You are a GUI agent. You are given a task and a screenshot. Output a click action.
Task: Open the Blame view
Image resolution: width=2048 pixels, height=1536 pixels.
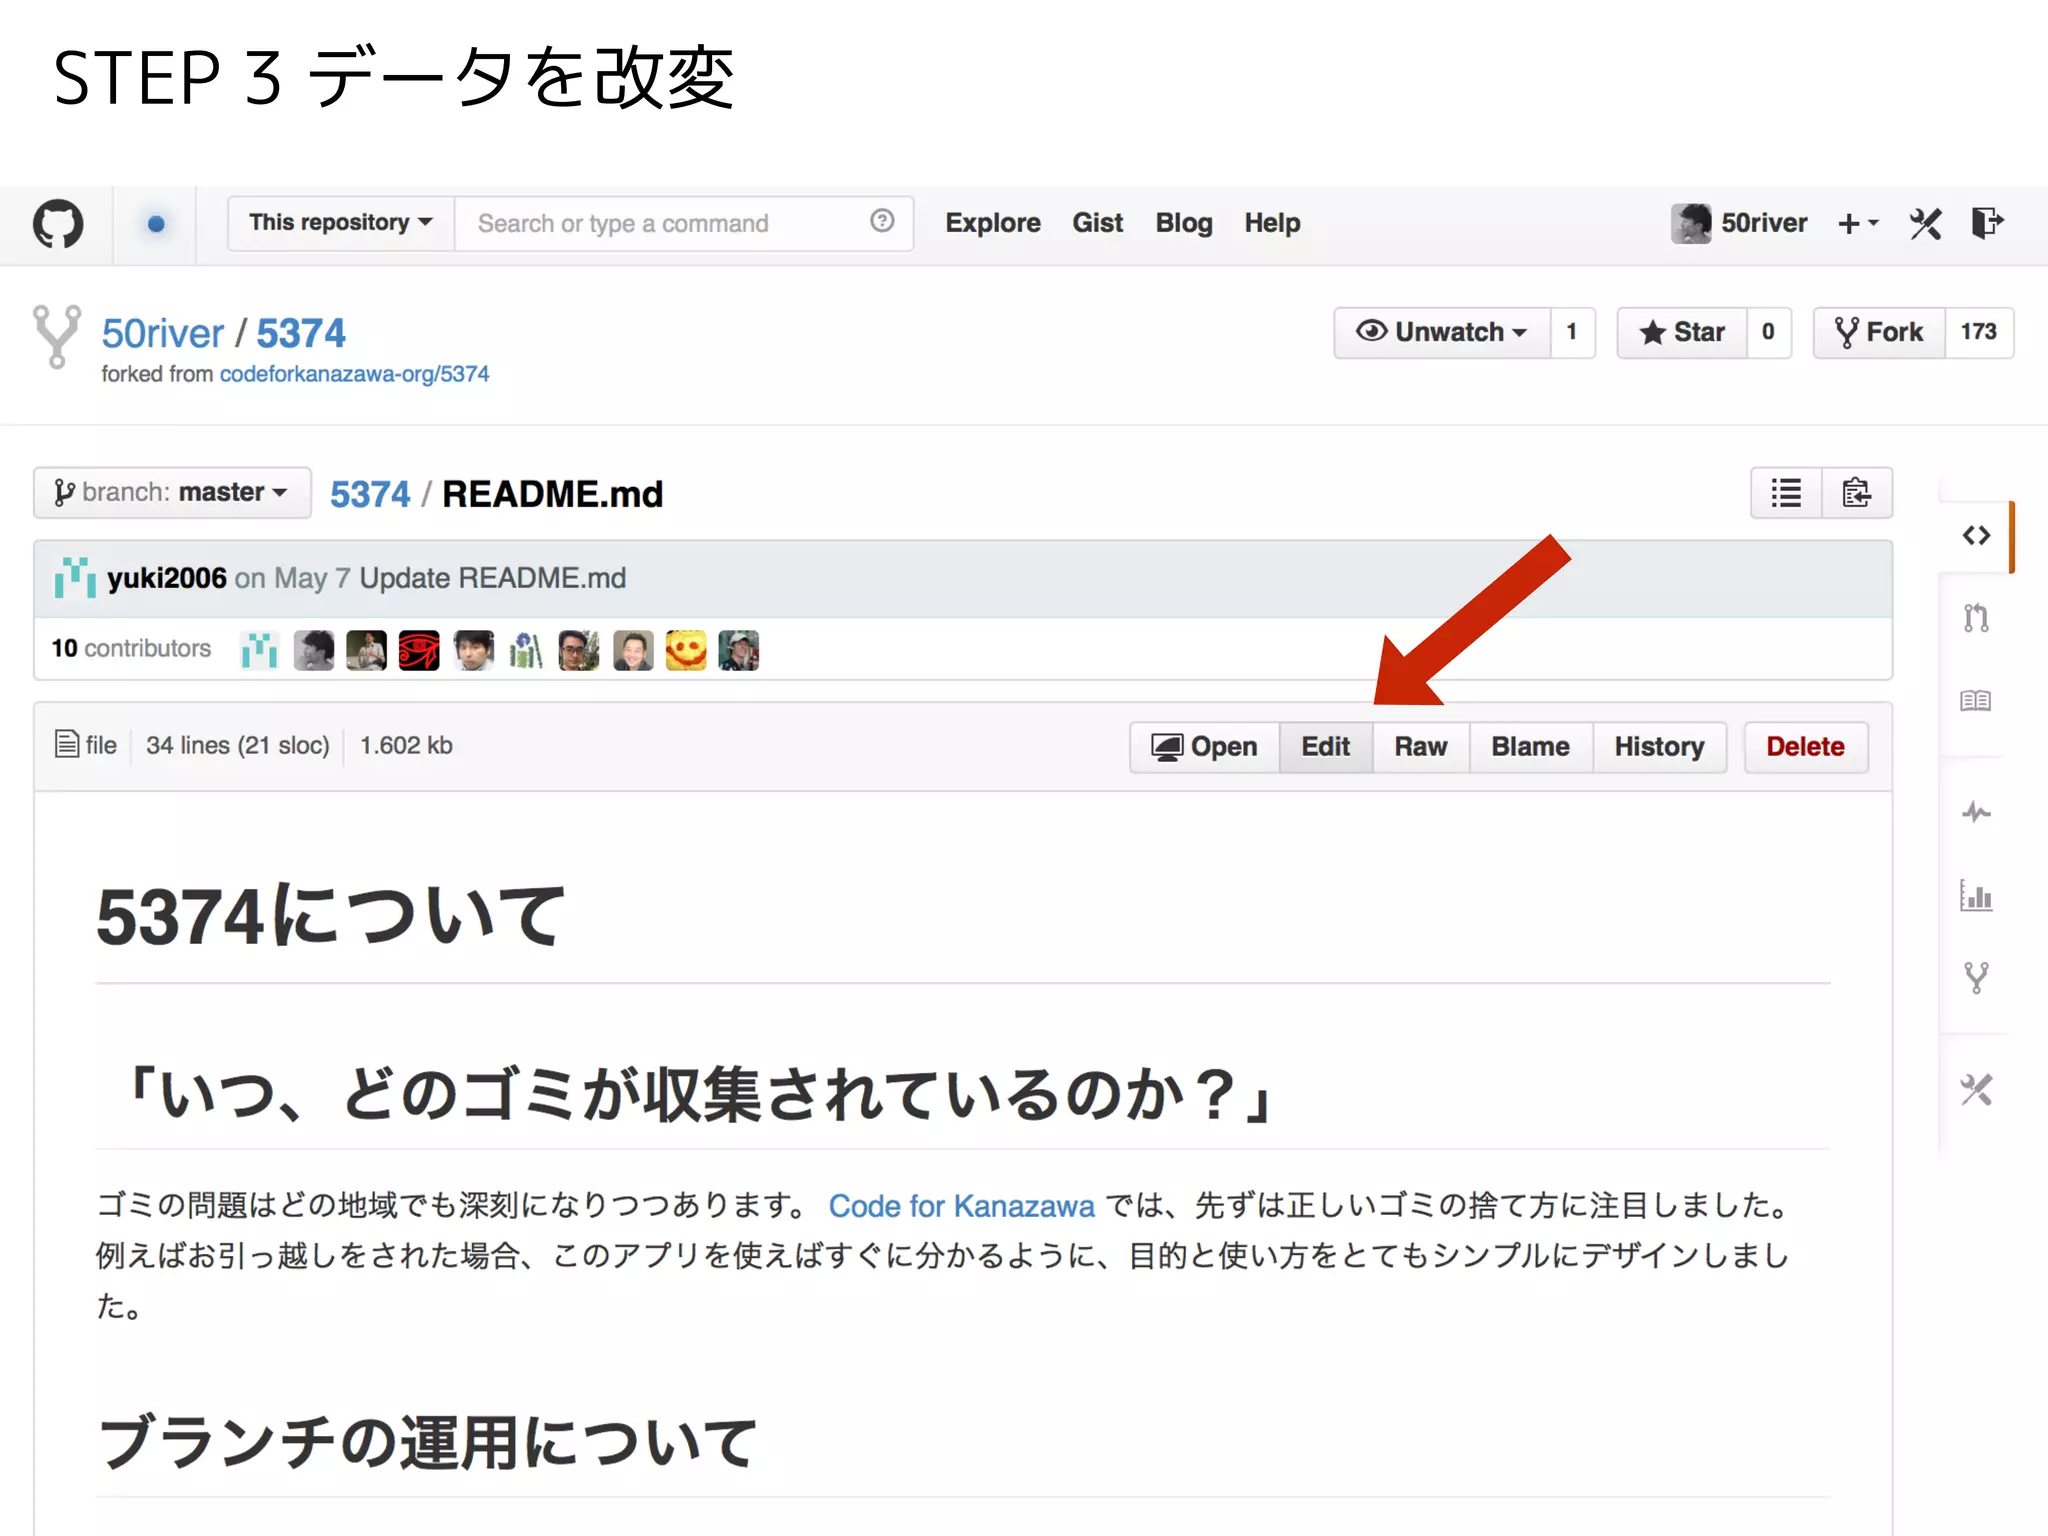tap(1531, 747)
